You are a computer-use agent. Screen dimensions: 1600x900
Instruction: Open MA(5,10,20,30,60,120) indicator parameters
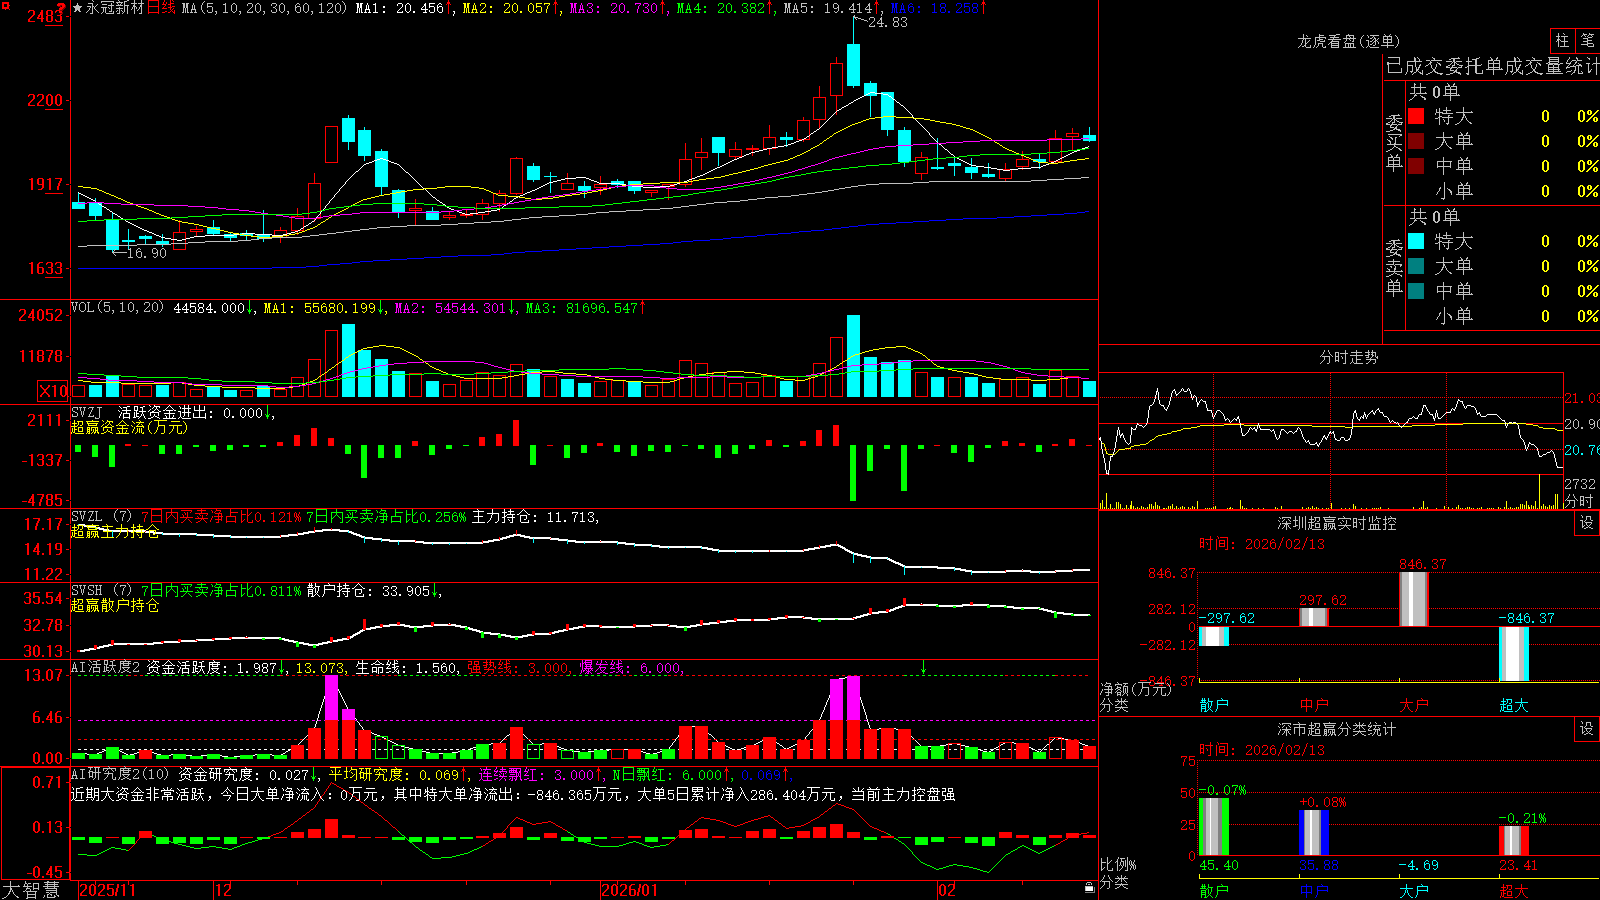[x=264, y=8]
